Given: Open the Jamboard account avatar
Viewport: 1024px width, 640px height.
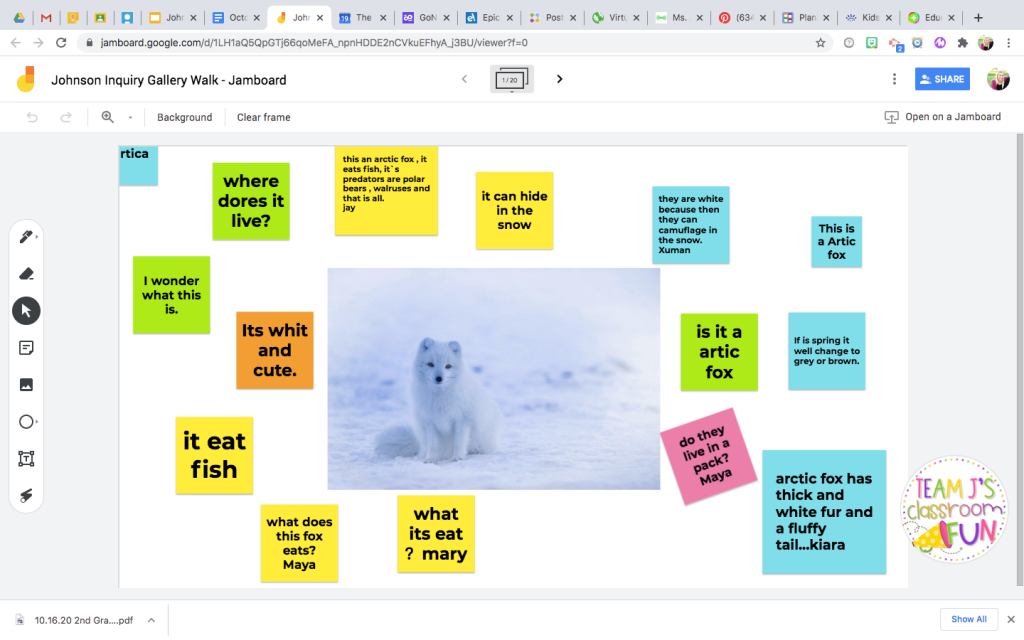Looking at the screenshot, I should click(998, 79).
